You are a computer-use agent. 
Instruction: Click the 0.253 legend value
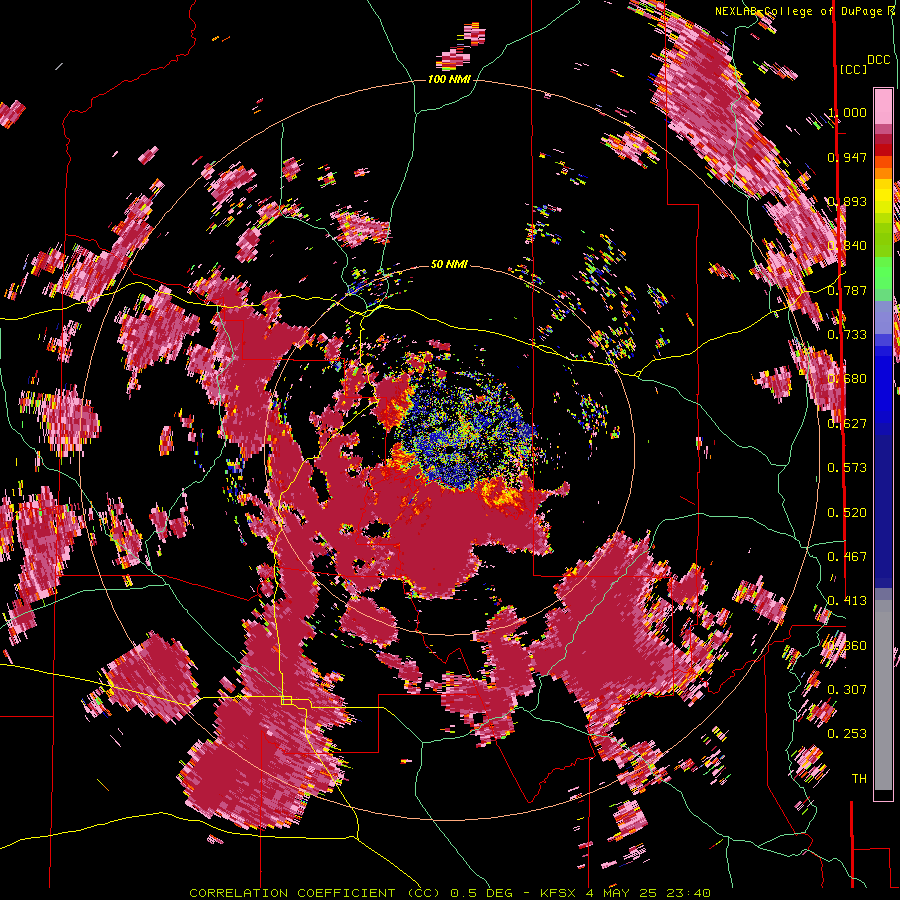847,734
